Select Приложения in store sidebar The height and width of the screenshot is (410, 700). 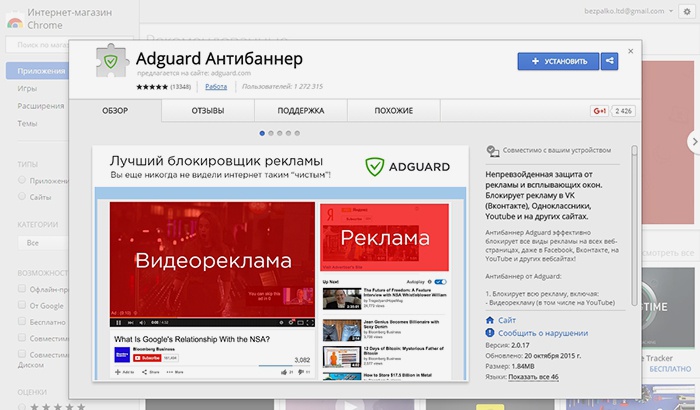[x=38, y=71]
